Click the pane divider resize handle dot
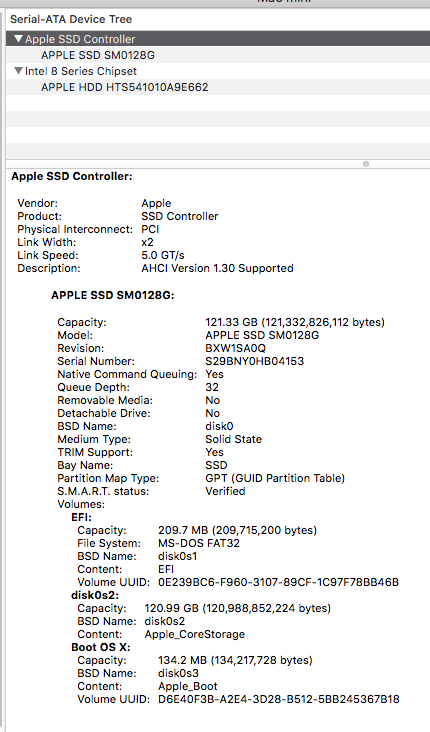430x732 pixels. pos(366,164)
